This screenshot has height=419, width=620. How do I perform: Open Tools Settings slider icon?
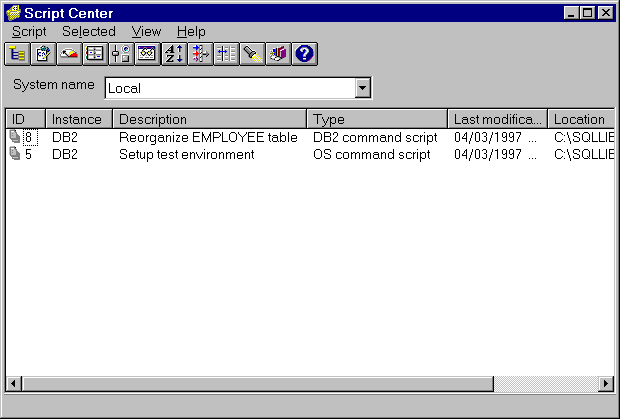[121, 54]
